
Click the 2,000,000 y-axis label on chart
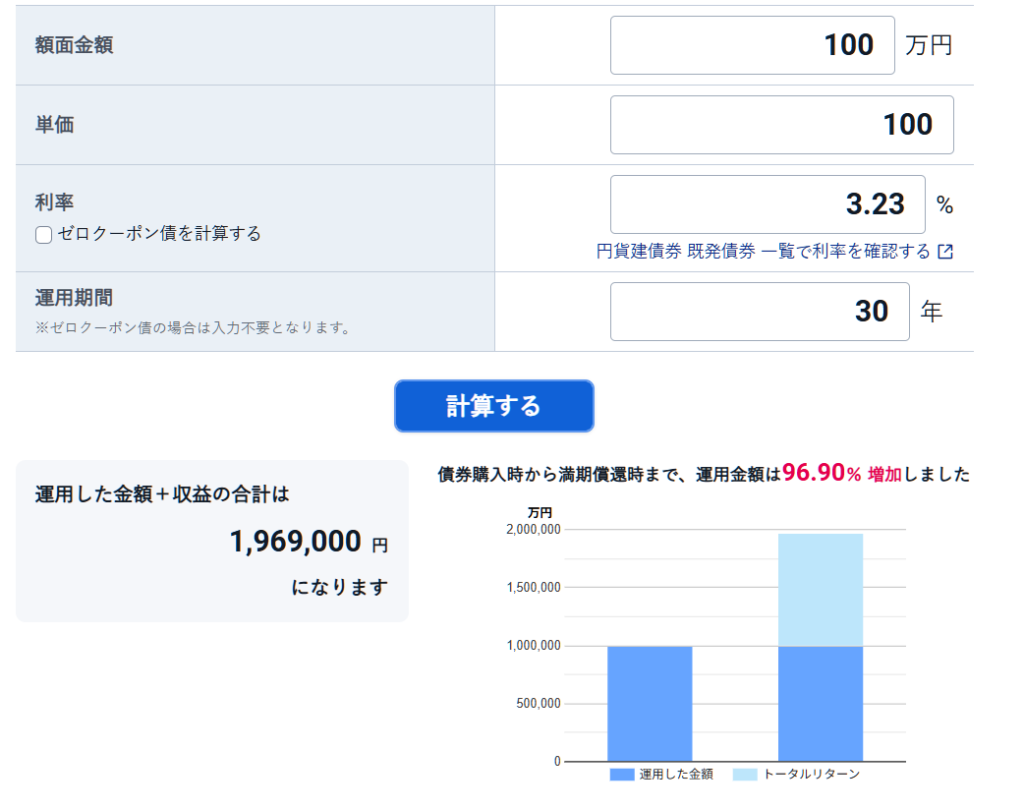click(x=533, y=530)
